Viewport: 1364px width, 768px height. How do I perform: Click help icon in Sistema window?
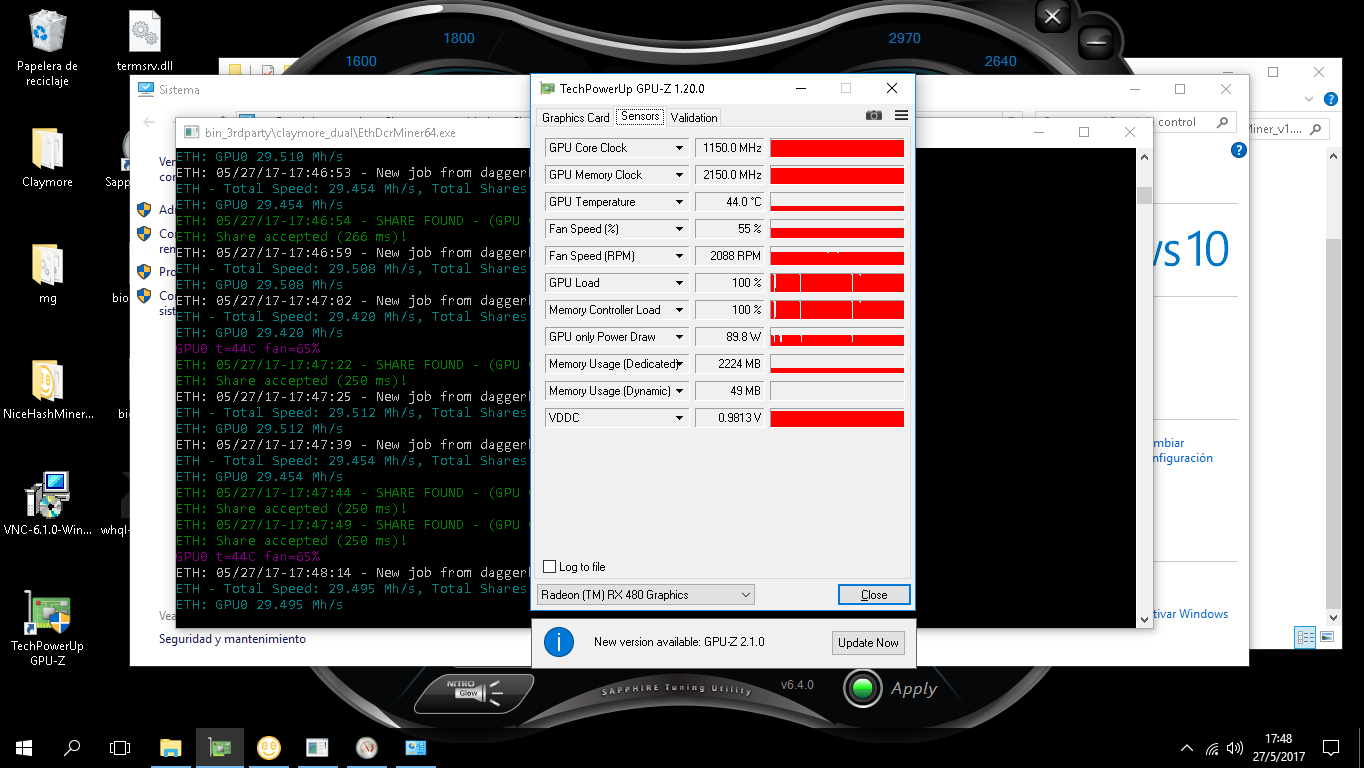(x=1238, y=150)
